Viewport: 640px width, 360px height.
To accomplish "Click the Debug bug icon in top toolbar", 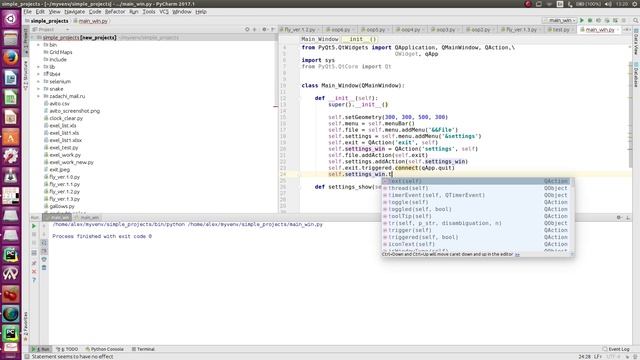I will coord(590,20).
